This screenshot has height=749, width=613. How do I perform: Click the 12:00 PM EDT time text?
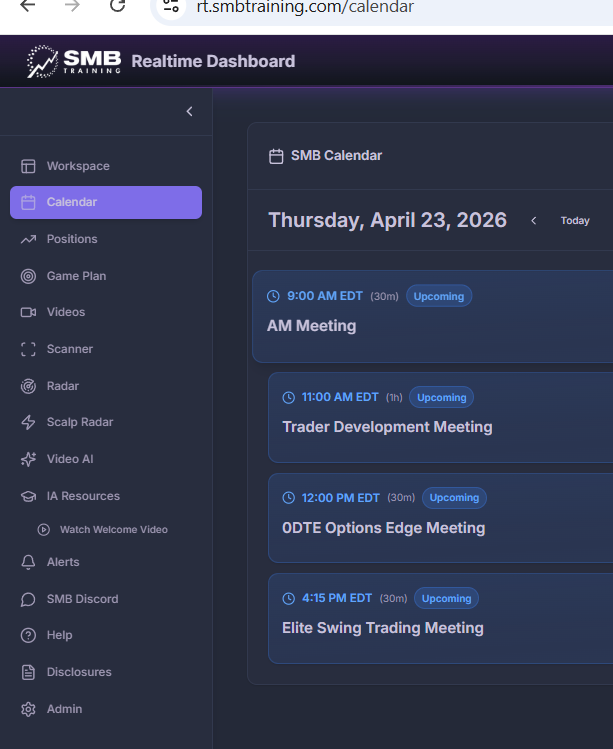click(x=341, y=498)
